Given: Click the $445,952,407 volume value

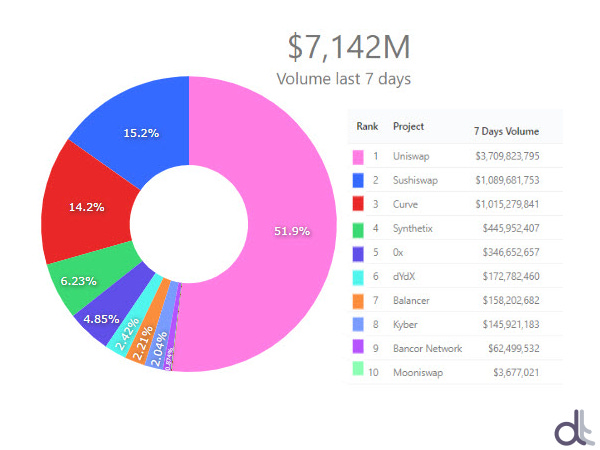Looking at the screenshot, I should click(x=511, y=228).
